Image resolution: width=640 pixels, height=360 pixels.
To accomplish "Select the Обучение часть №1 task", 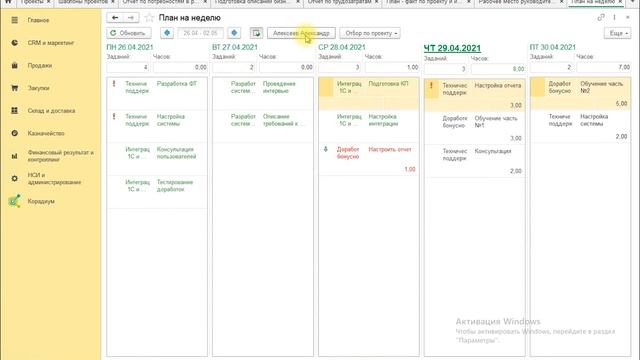I will click(x=475, y=128).
